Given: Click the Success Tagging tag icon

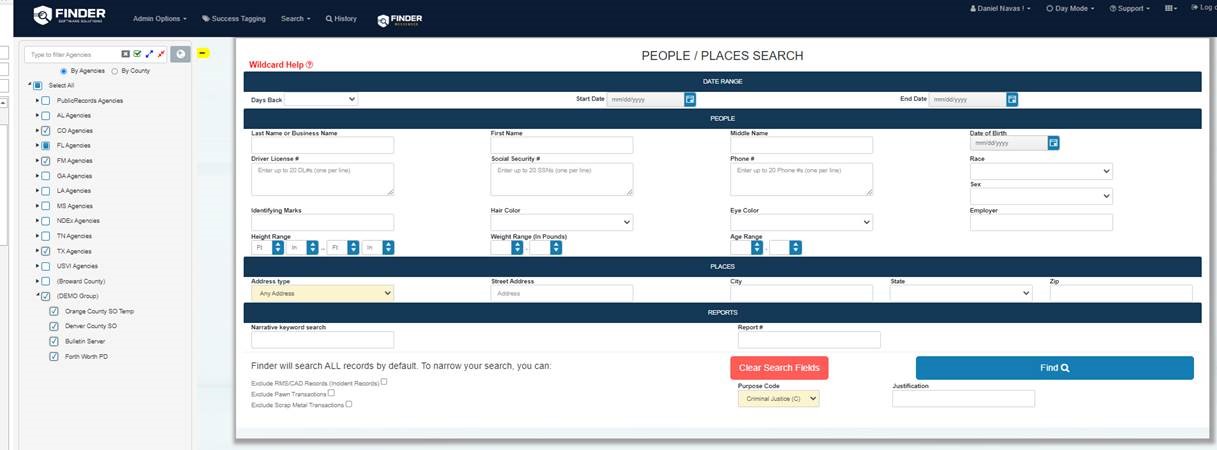Looking at the screenshot, I should tap(205, 19).
